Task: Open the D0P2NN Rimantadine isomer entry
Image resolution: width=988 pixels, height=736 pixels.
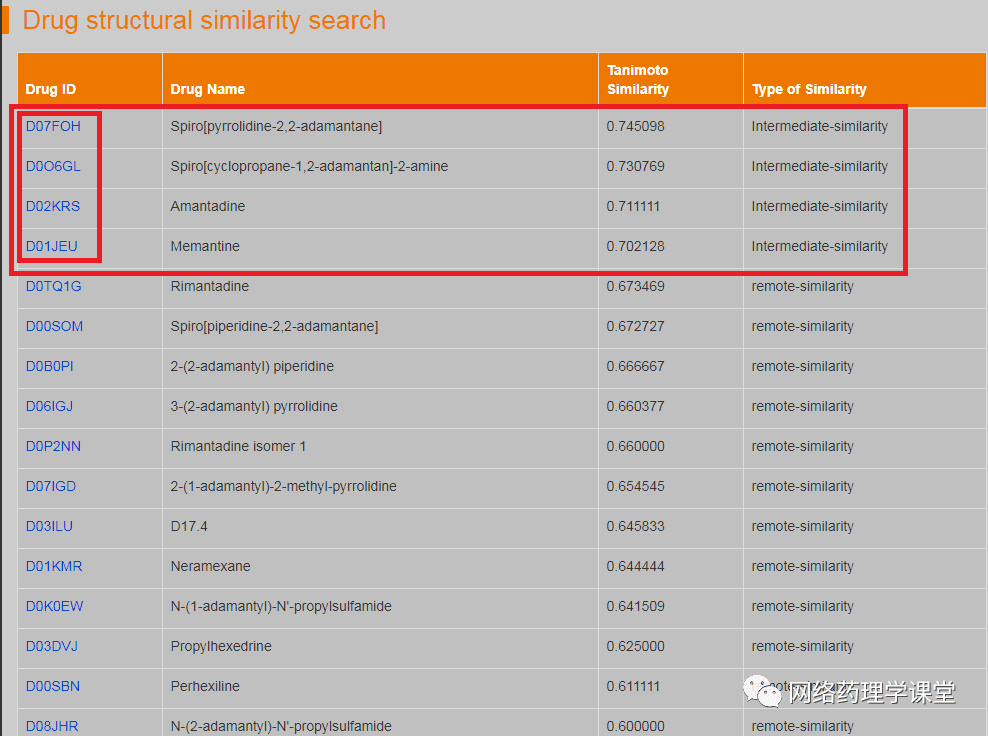Action: click(54, 446)
